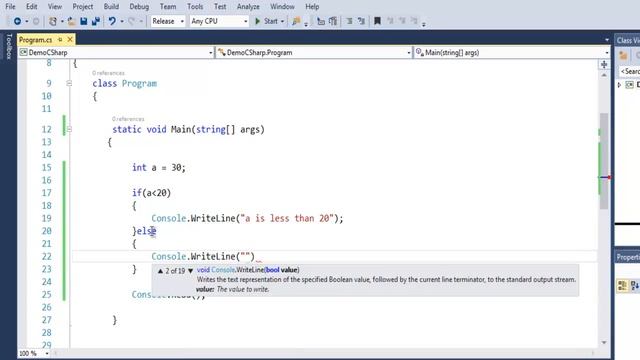Open the Build menu

coord(111,7)
